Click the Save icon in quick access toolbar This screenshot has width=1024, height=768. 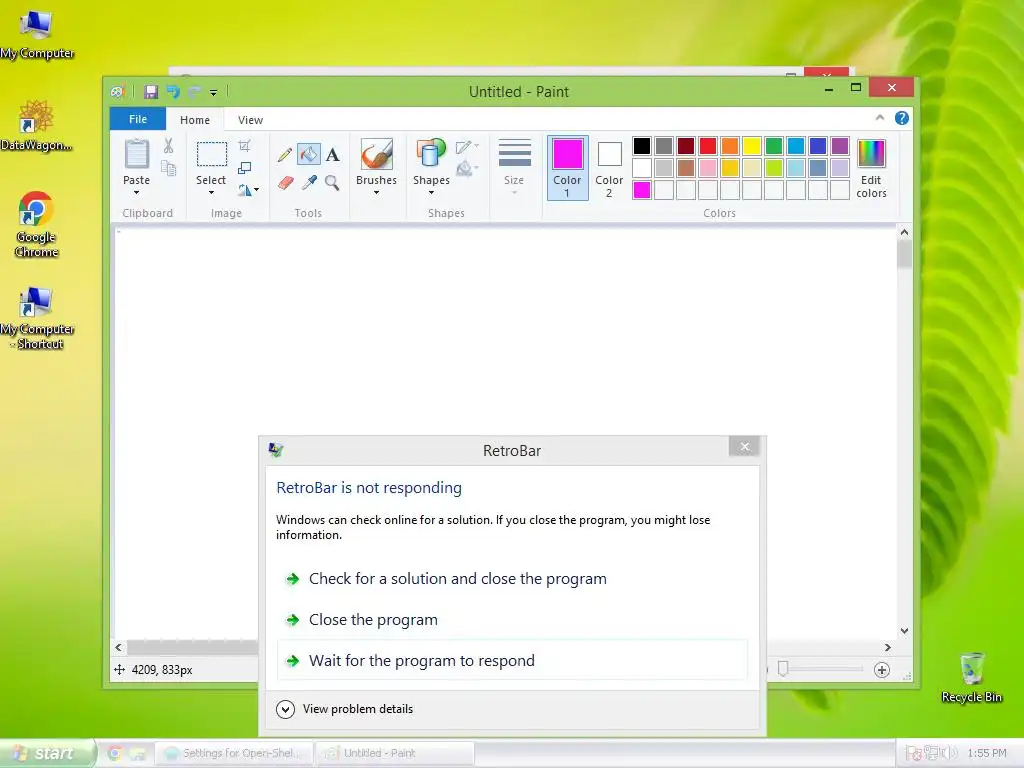coord(151,92)
